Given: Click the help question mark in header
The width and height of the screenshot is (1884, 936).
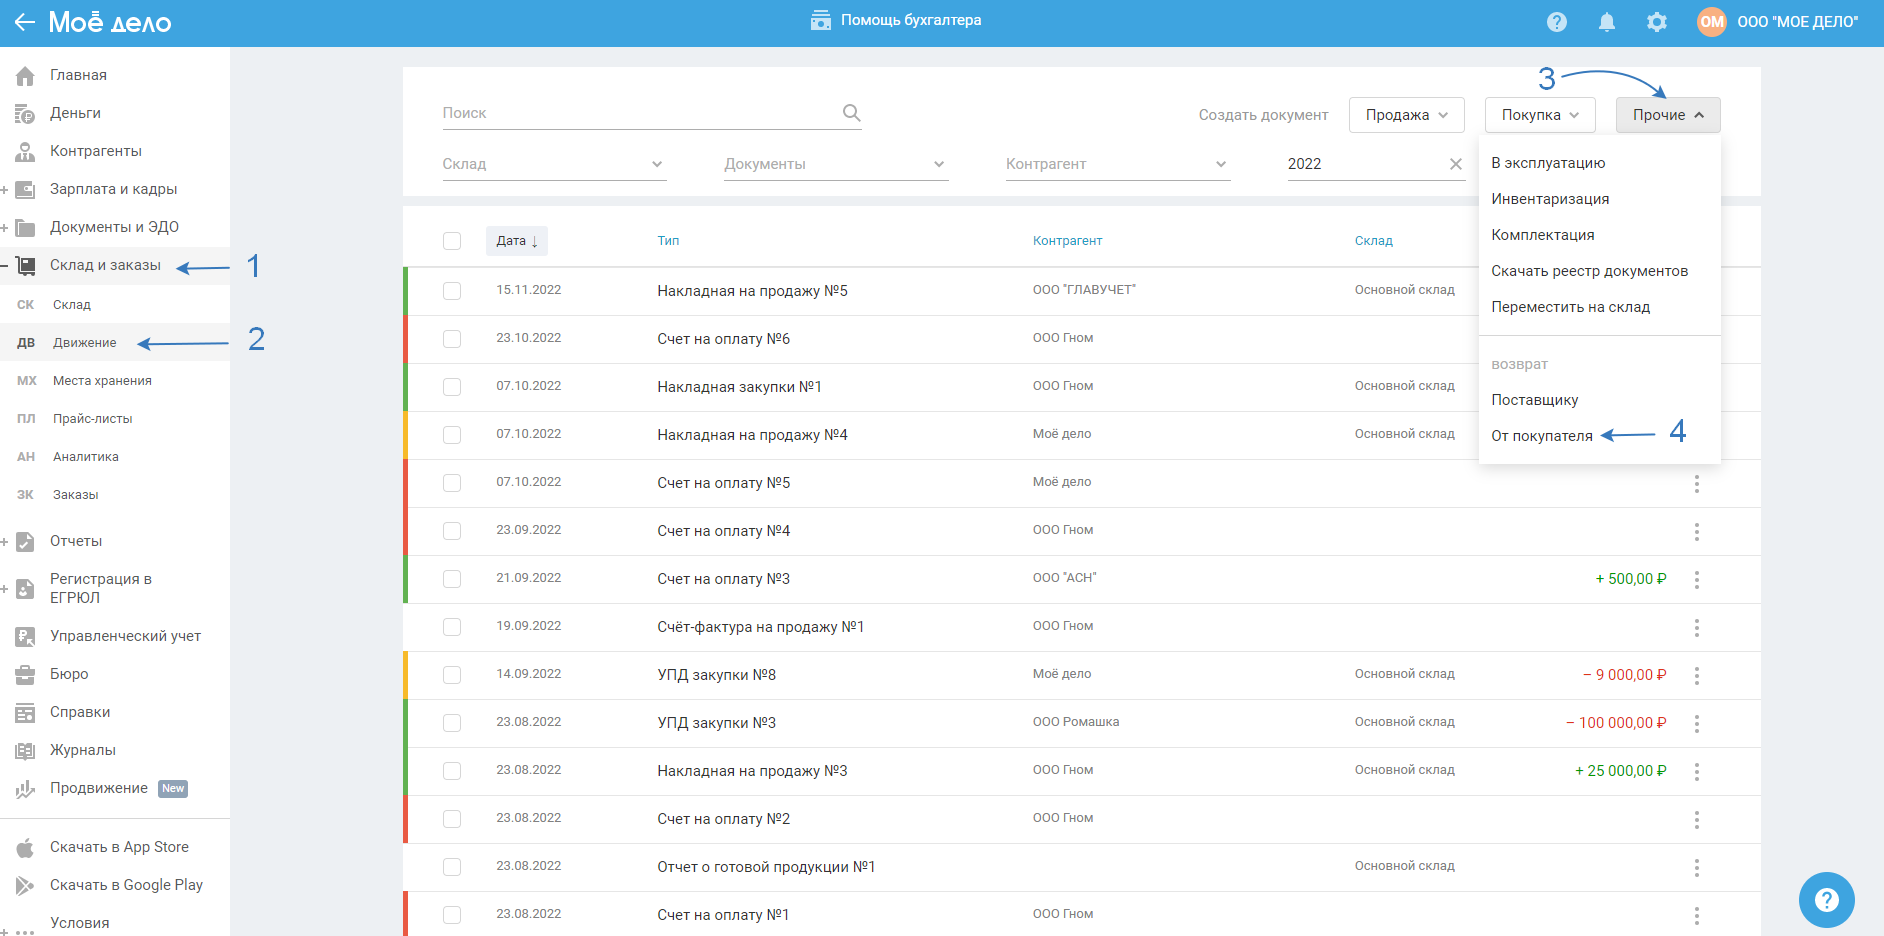Looking at the screenshot, I should click(1557, 22).
